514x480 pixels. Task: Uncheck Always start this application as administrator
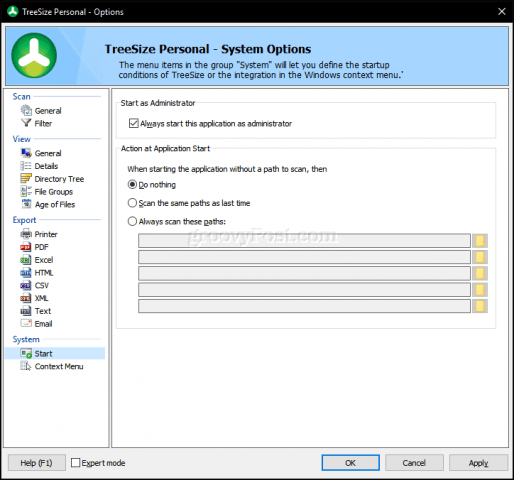coord(133,123)
